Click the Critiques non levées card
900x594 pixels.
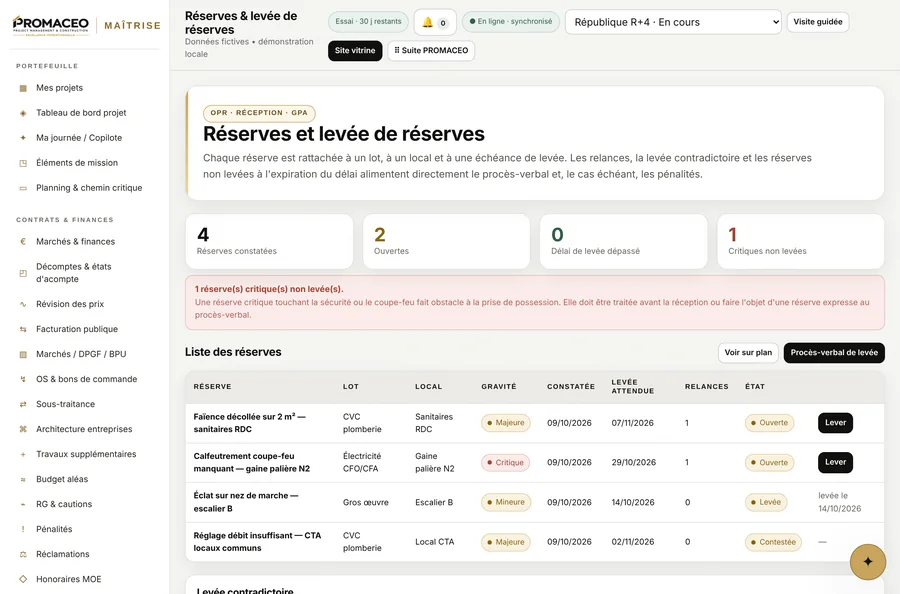pyautogui.click(x=801, y=242)
